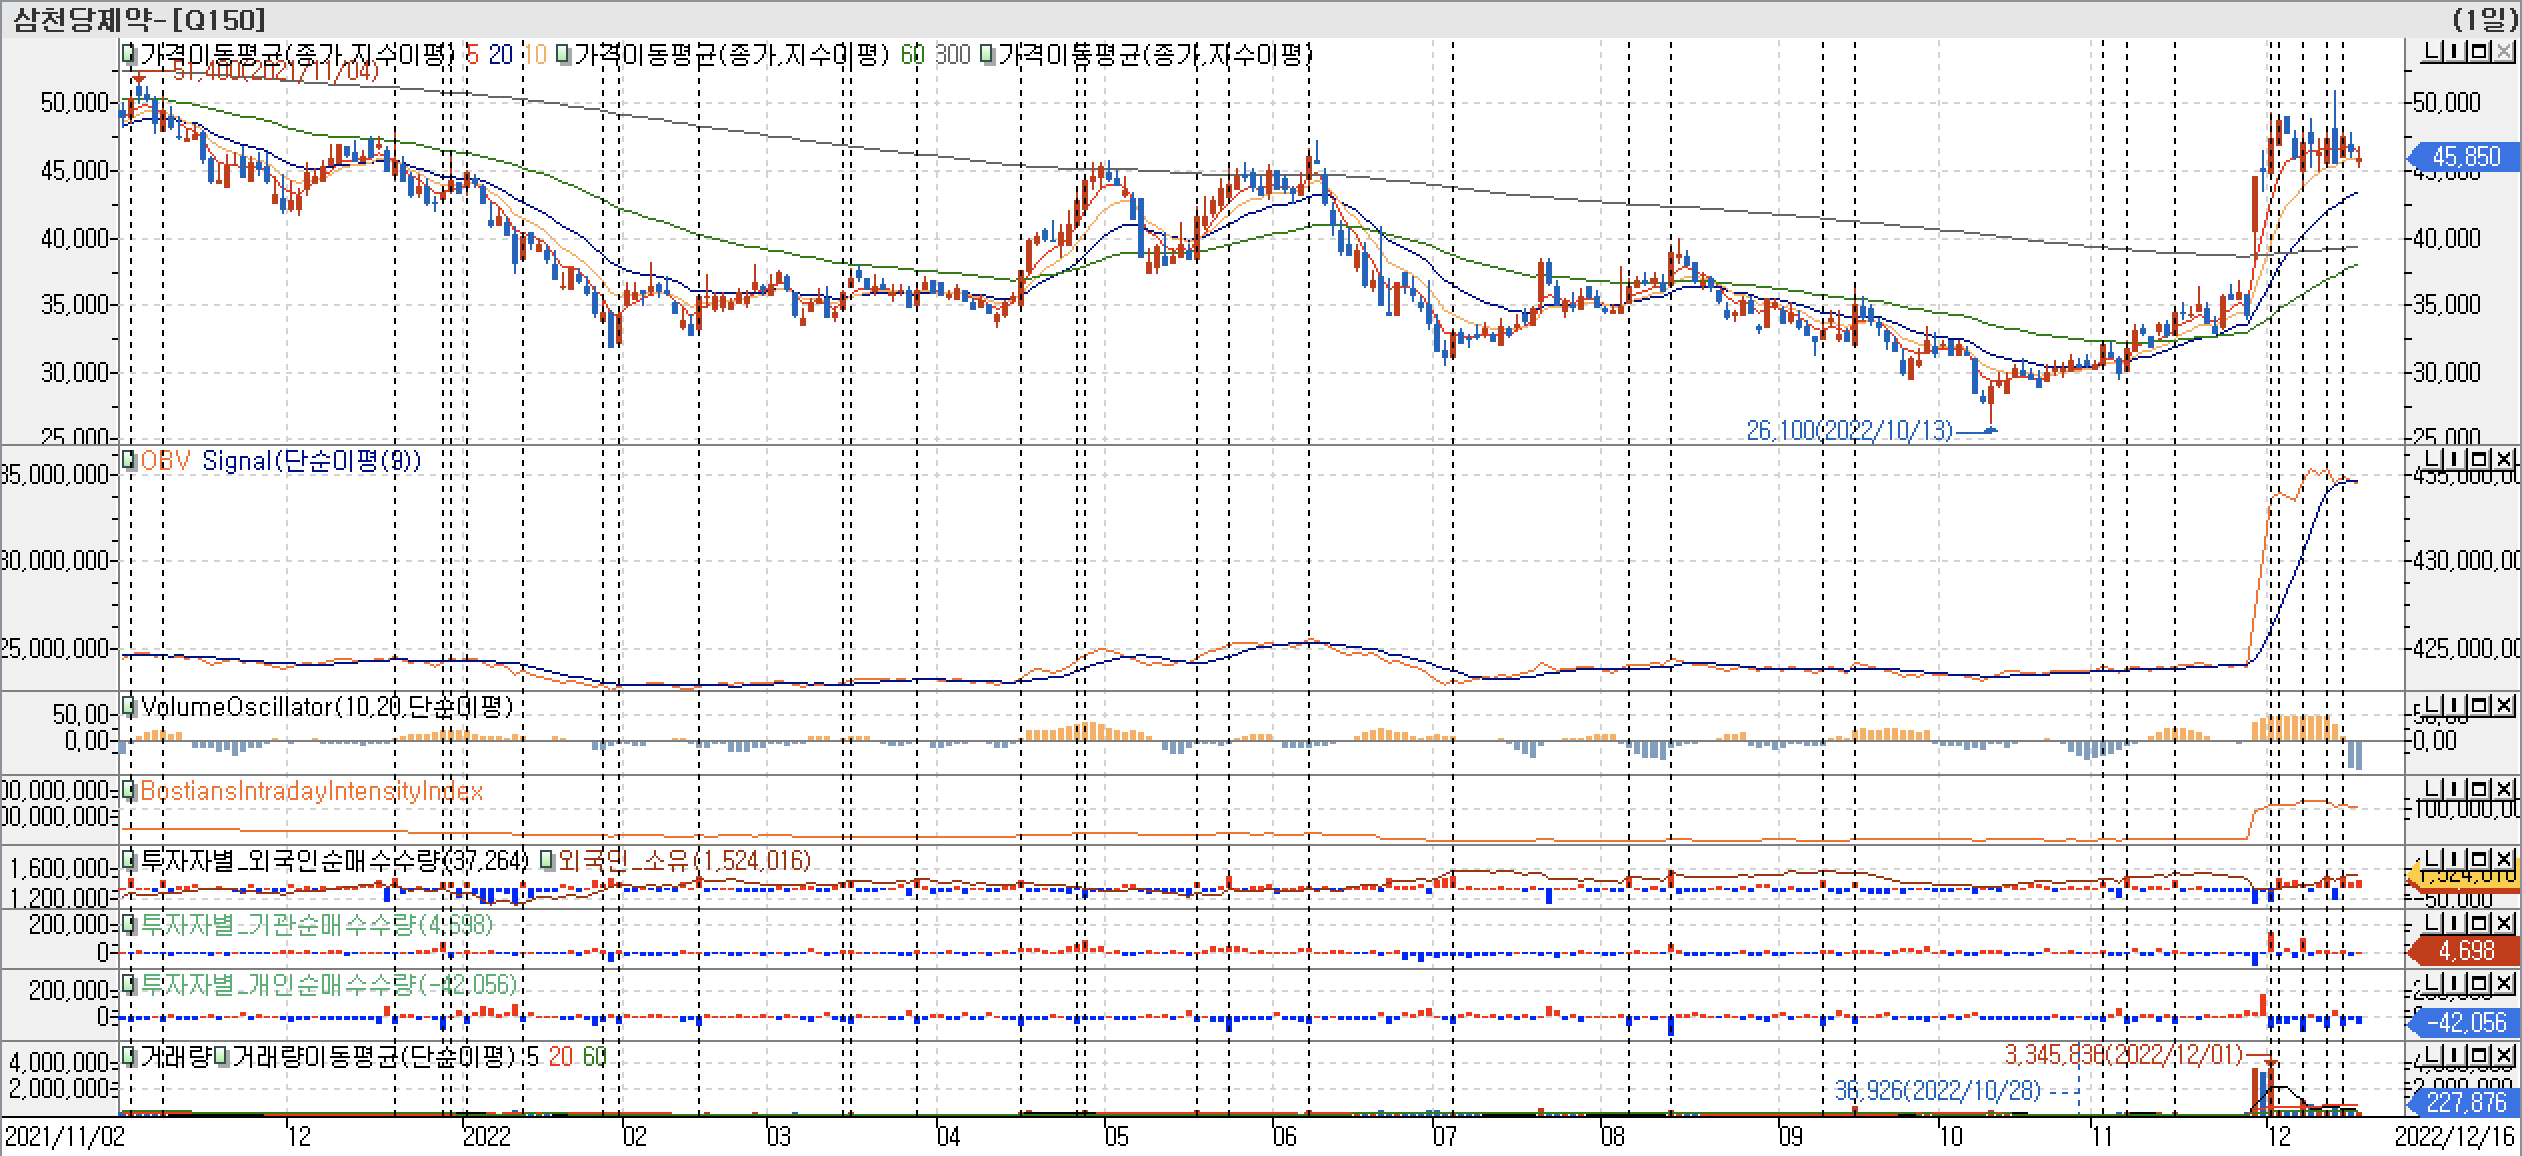Click the 투자자별_기관순매수수량 indicator label
The width and height of the screenshot is (2522, 1156).
pyautogui.click(x=316, y=924)
